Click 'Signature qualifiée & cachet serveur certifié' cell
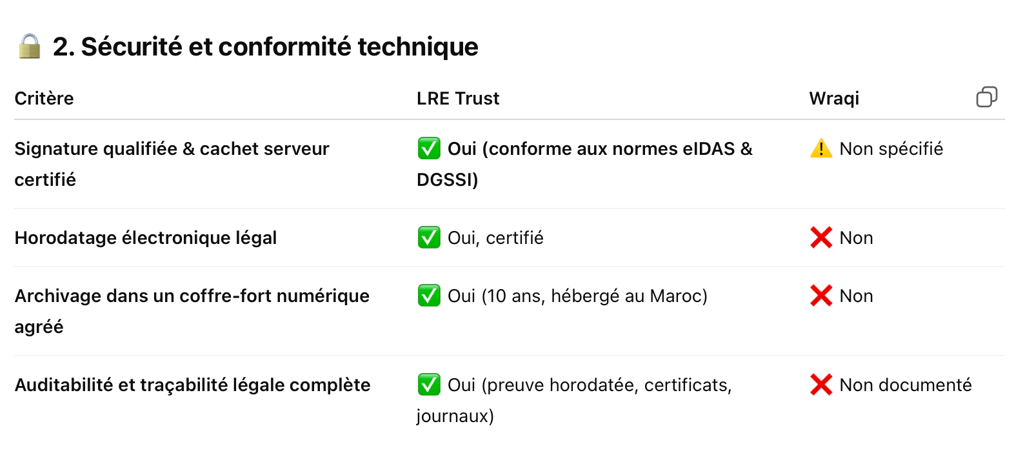 click(172, 165)
